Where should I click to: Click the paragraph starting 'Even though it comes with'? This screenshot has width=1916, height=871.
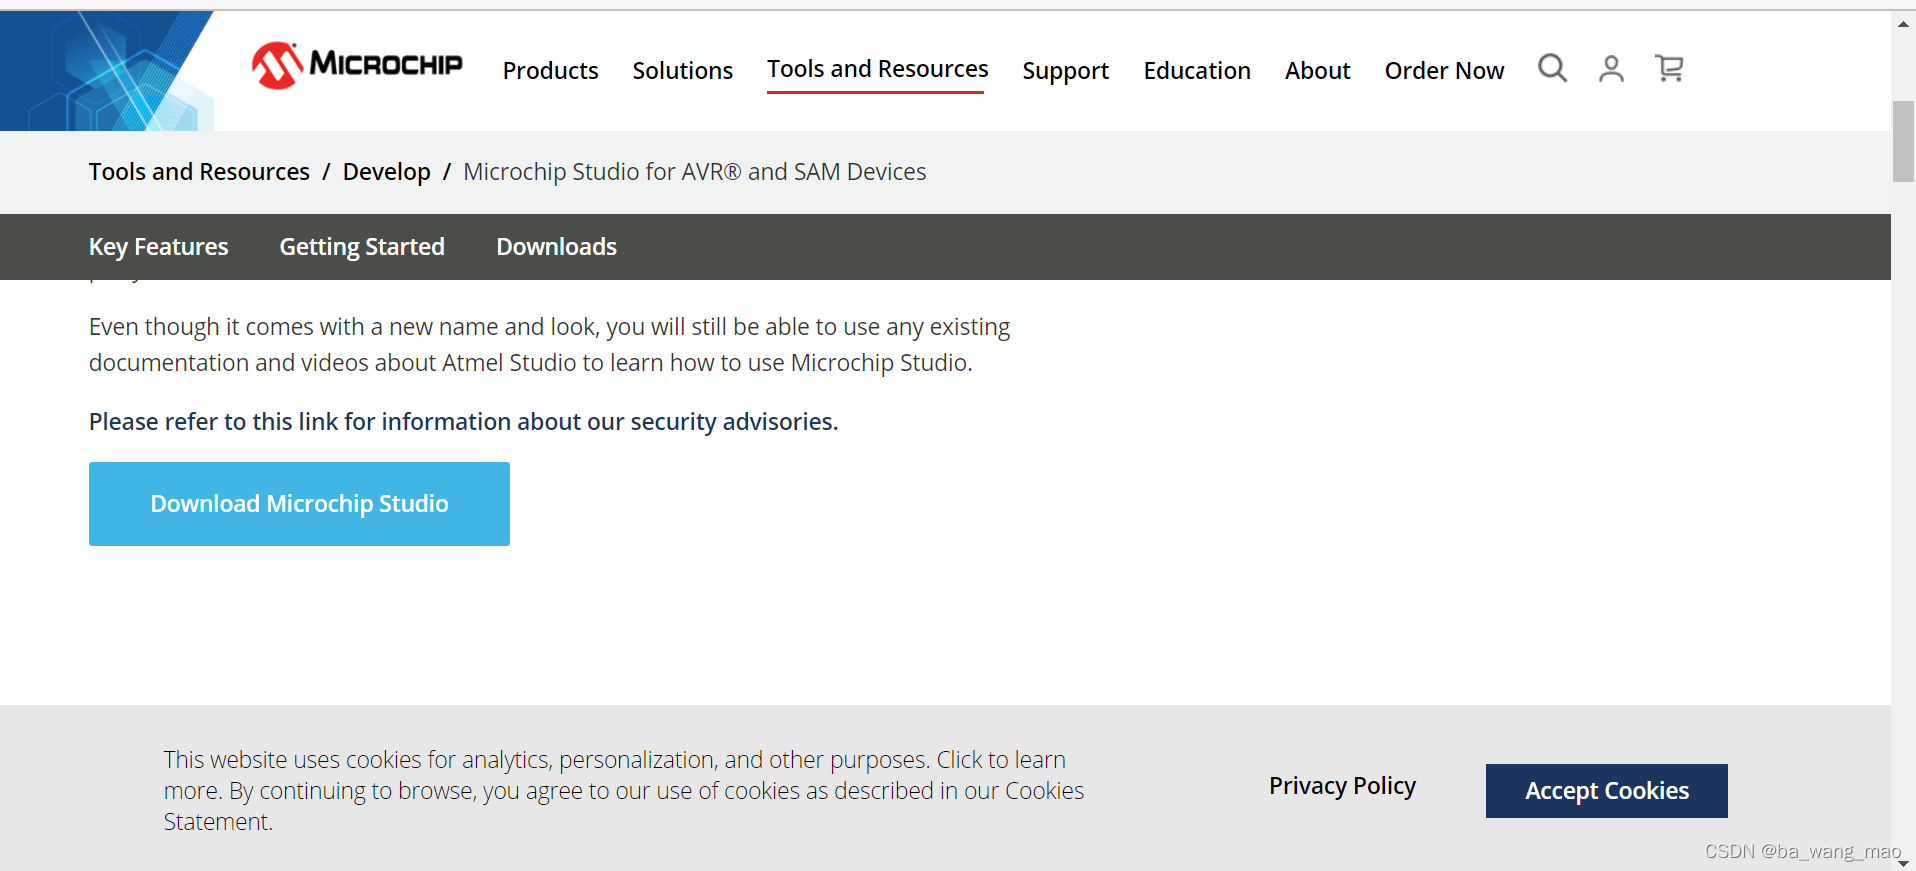click(549, 345)
